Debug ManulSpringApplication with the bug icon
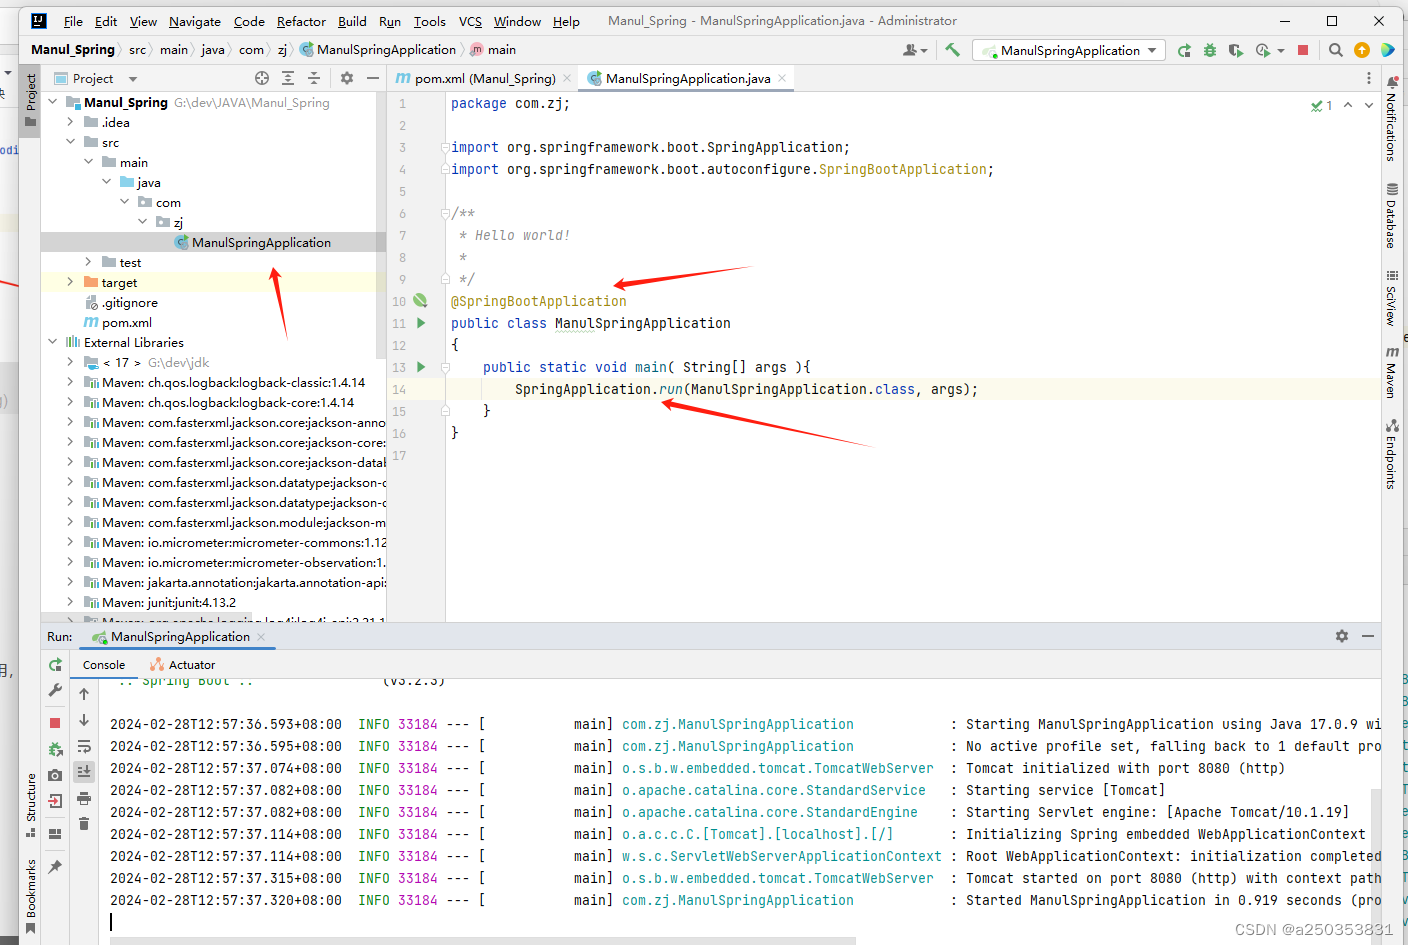This screenshot has height=945, width=1408. 1210,50
